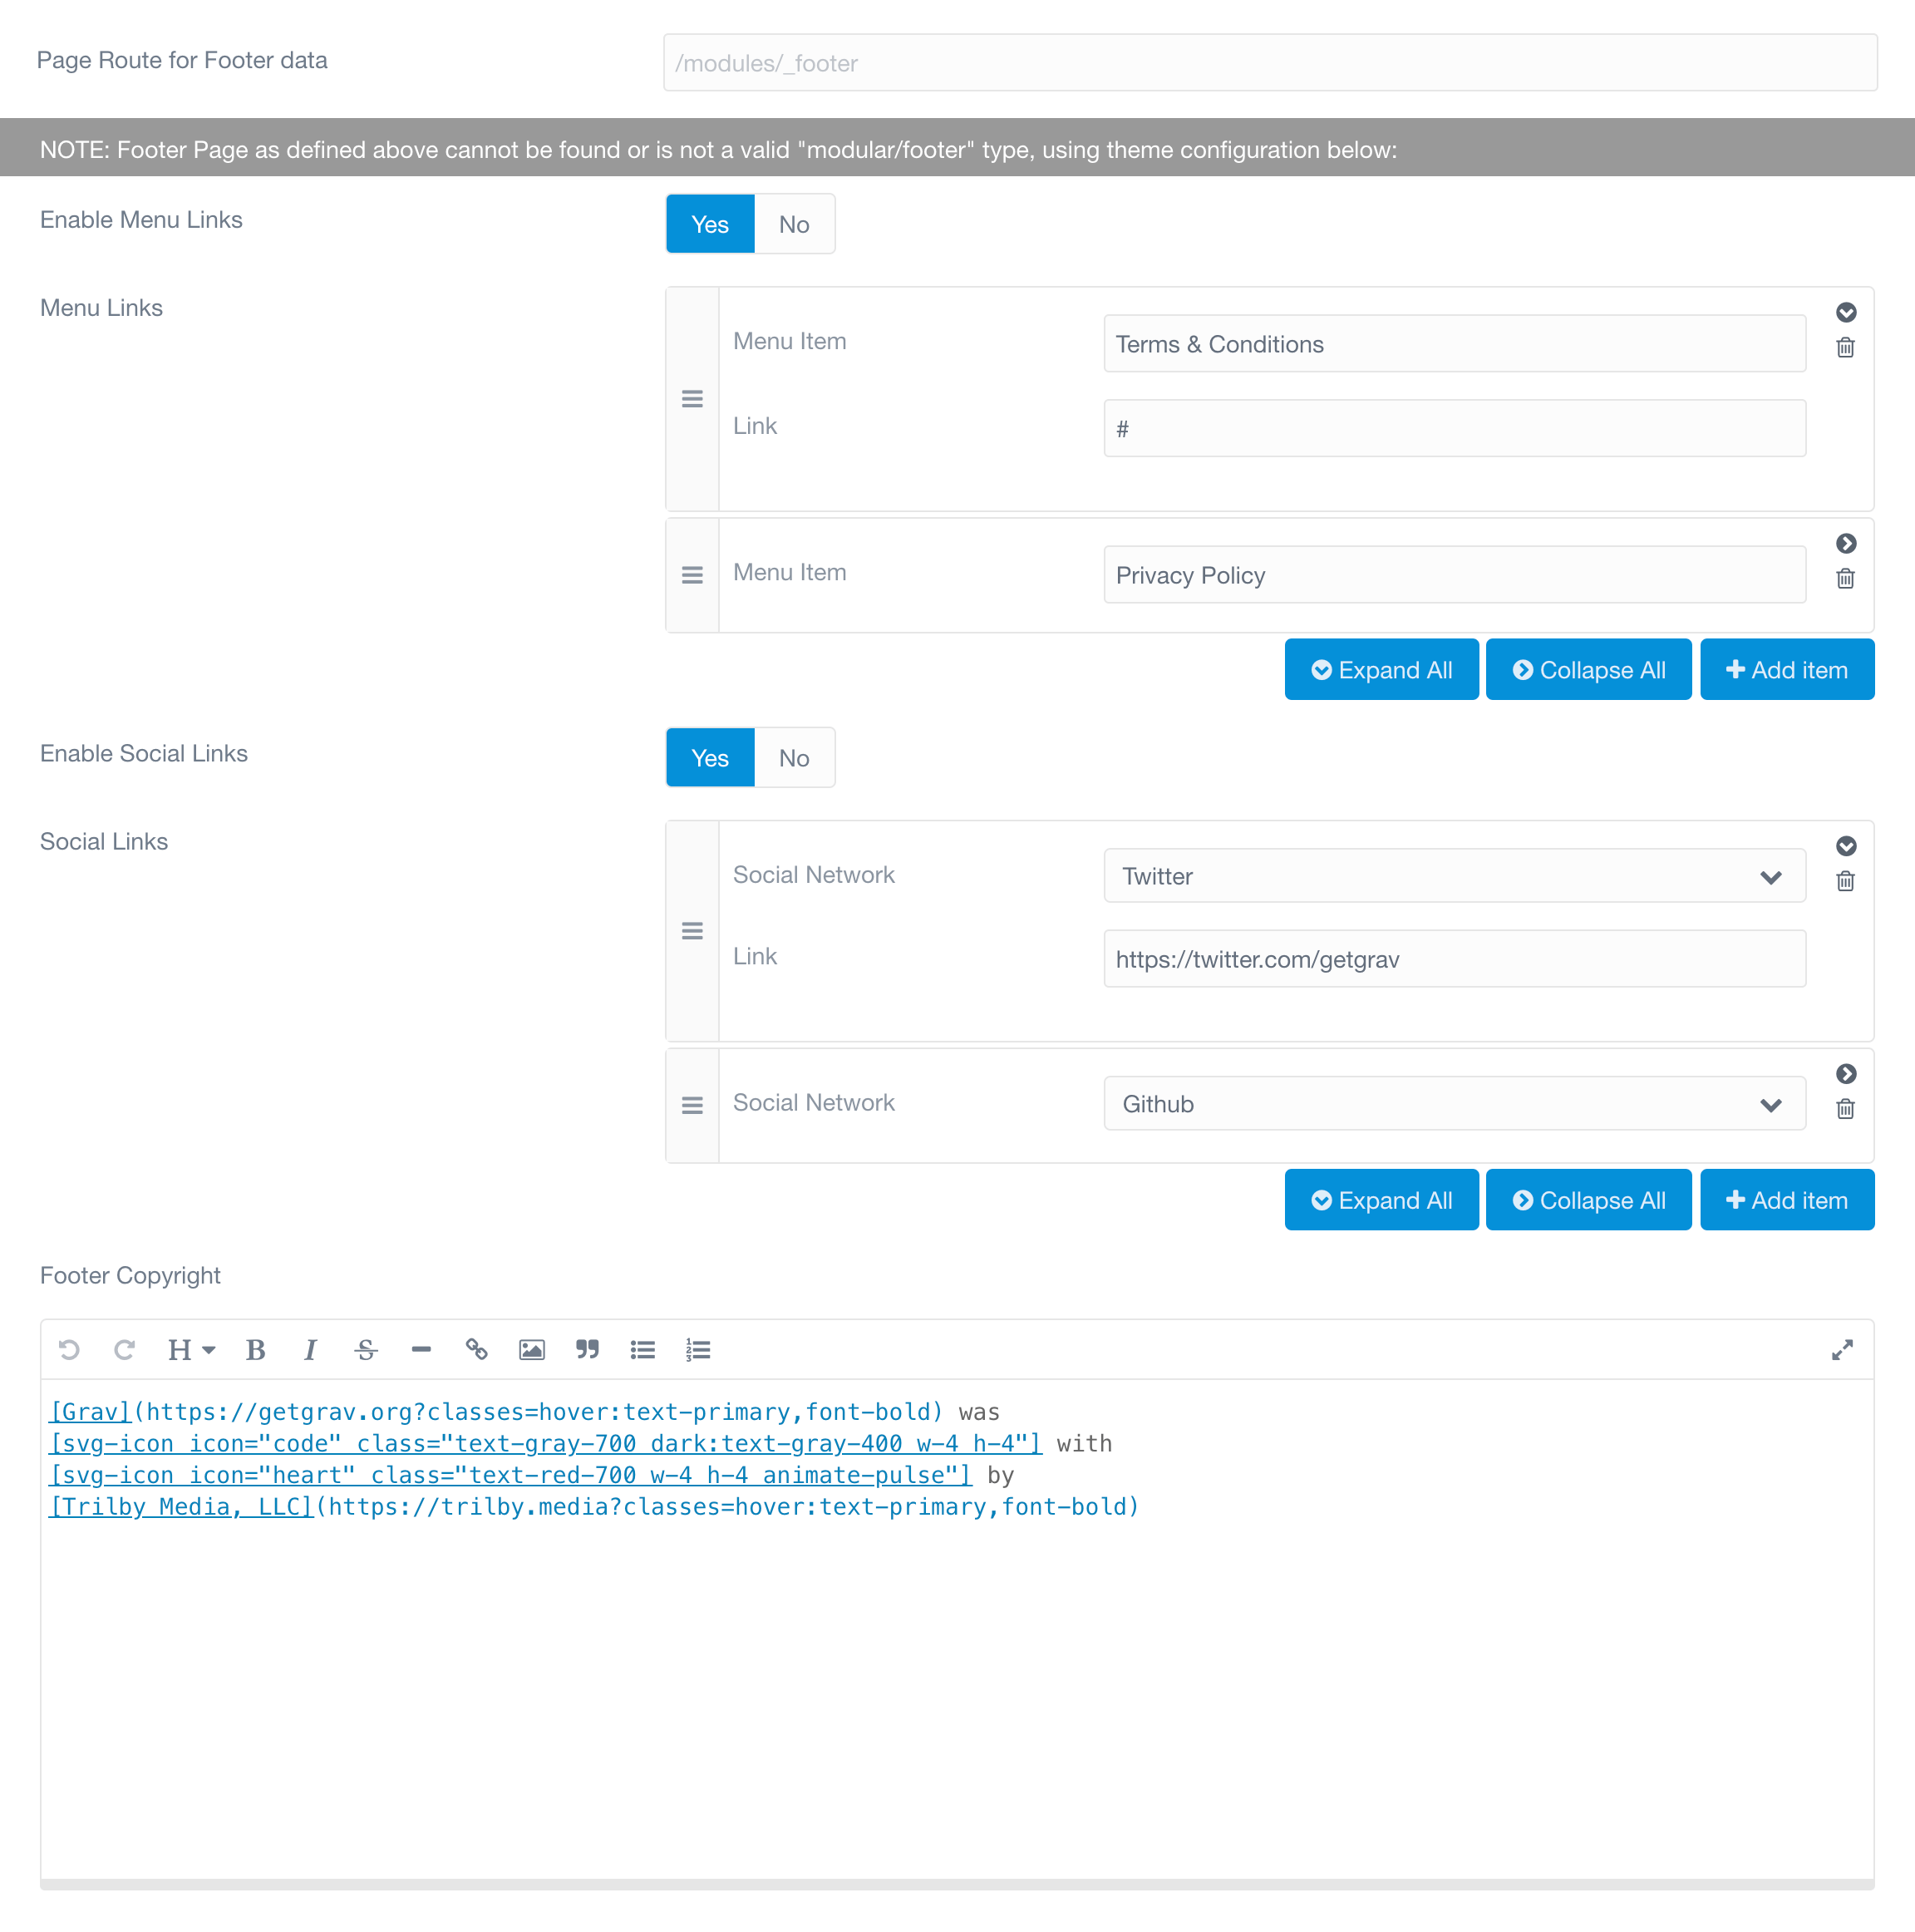Expand All items in Social Links
Image resolution: width=1915 pixels, height=1932 pixels.
click(1381, 1200)
